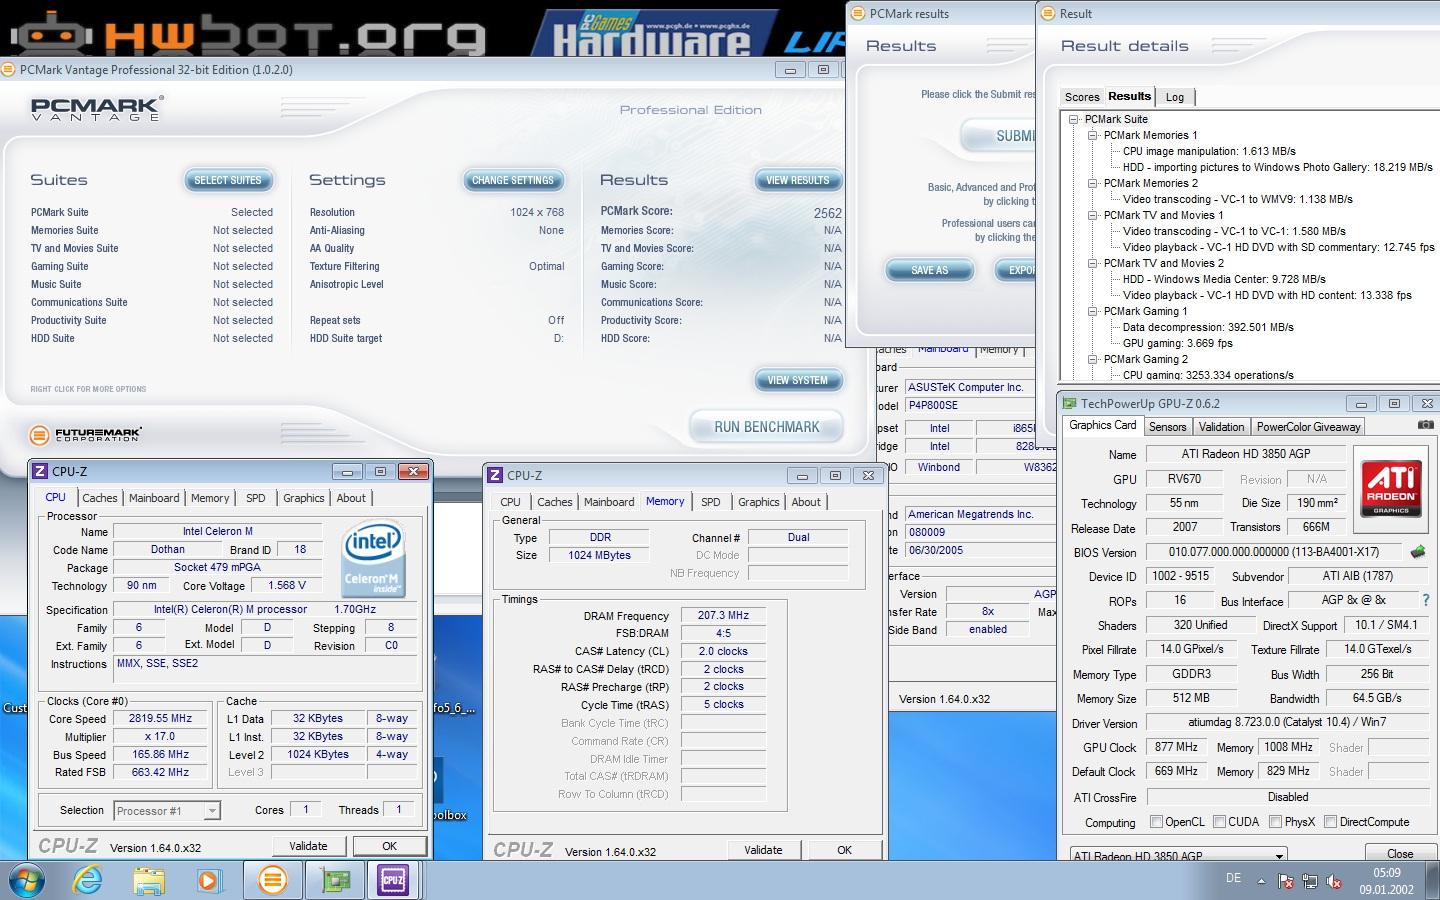Click the SELECT SUITES button
This screenshot has height=900, width=1440.
[x=228, y=180]
